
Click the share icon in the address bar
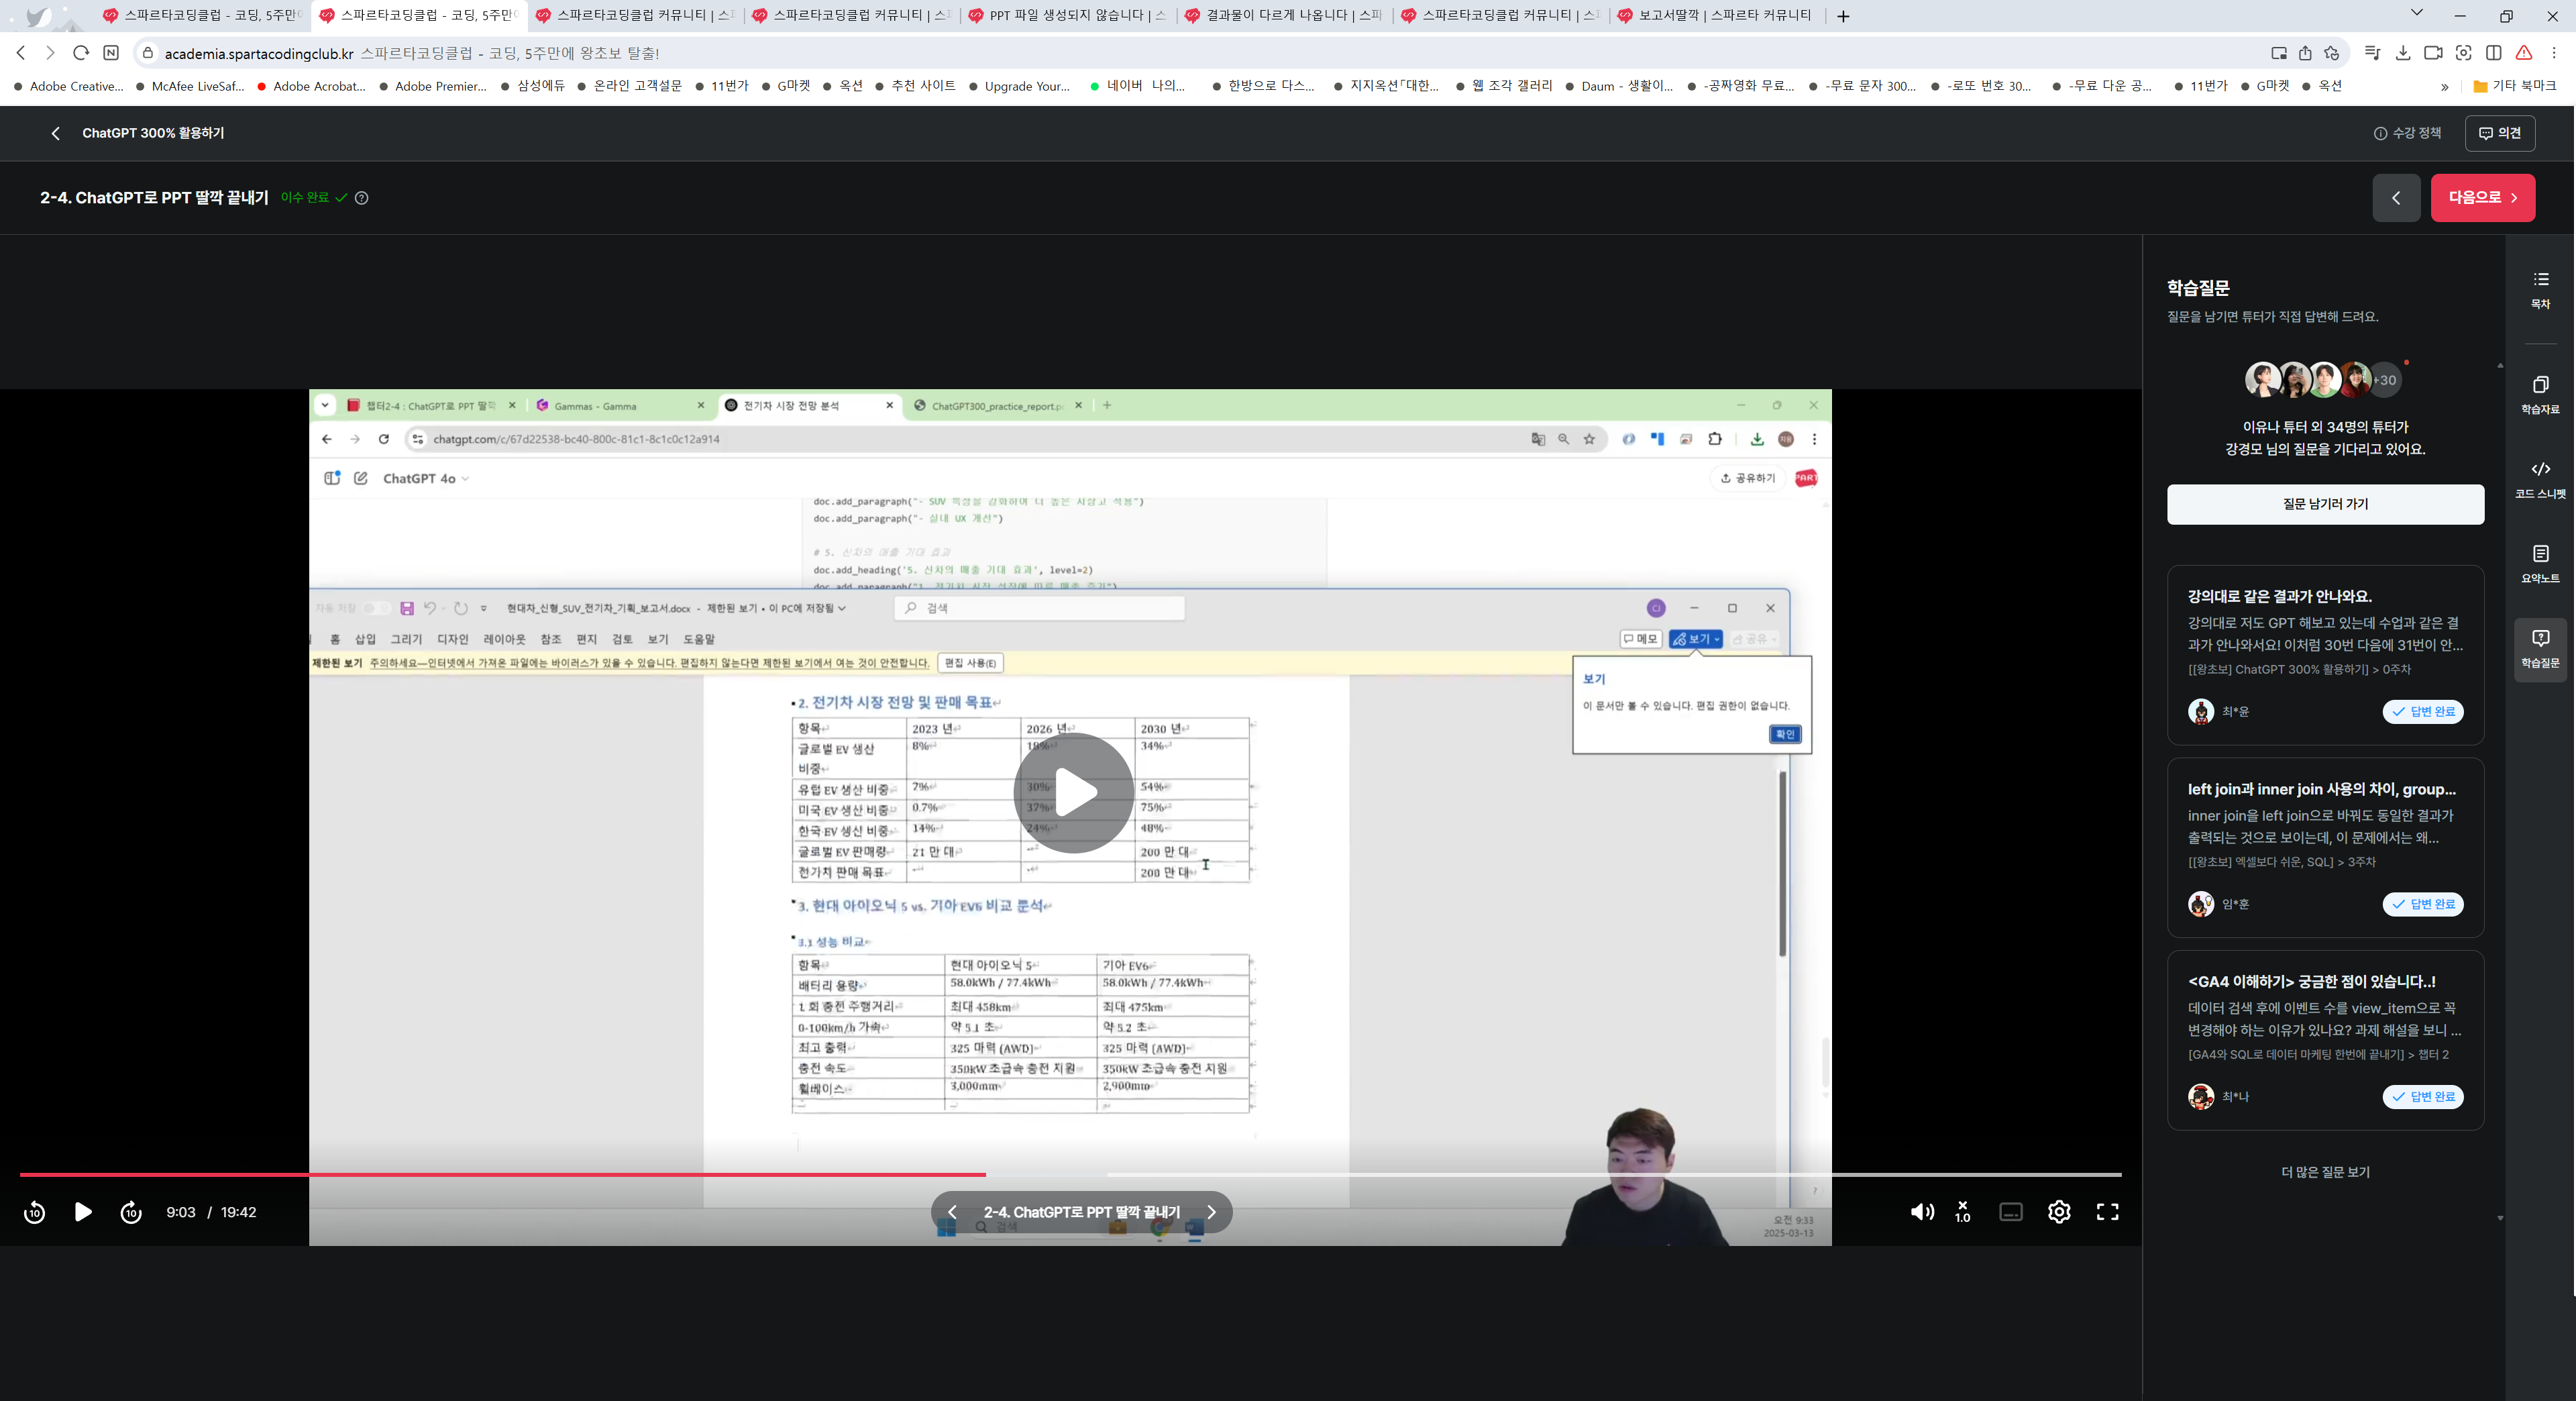point(2305,53)
